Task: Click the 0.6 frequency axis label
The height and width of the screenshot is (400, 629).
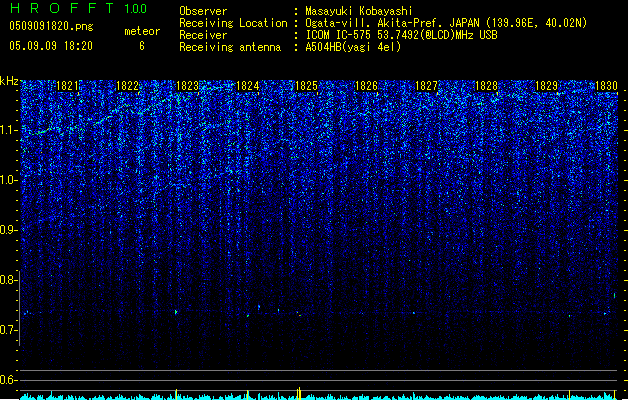Action: (x=8, y=380)
